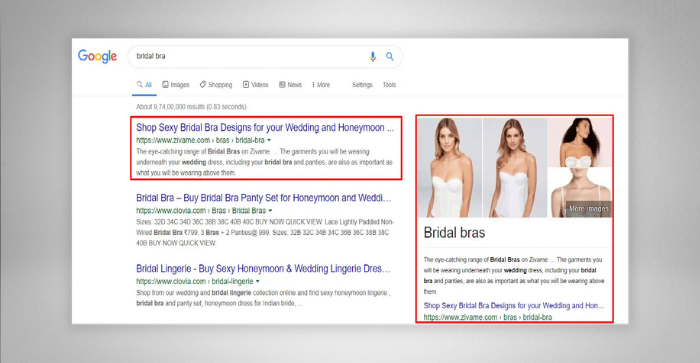
Task: Focus the search box containing 'bridal bra'
Action: click(x=265, y=57)
